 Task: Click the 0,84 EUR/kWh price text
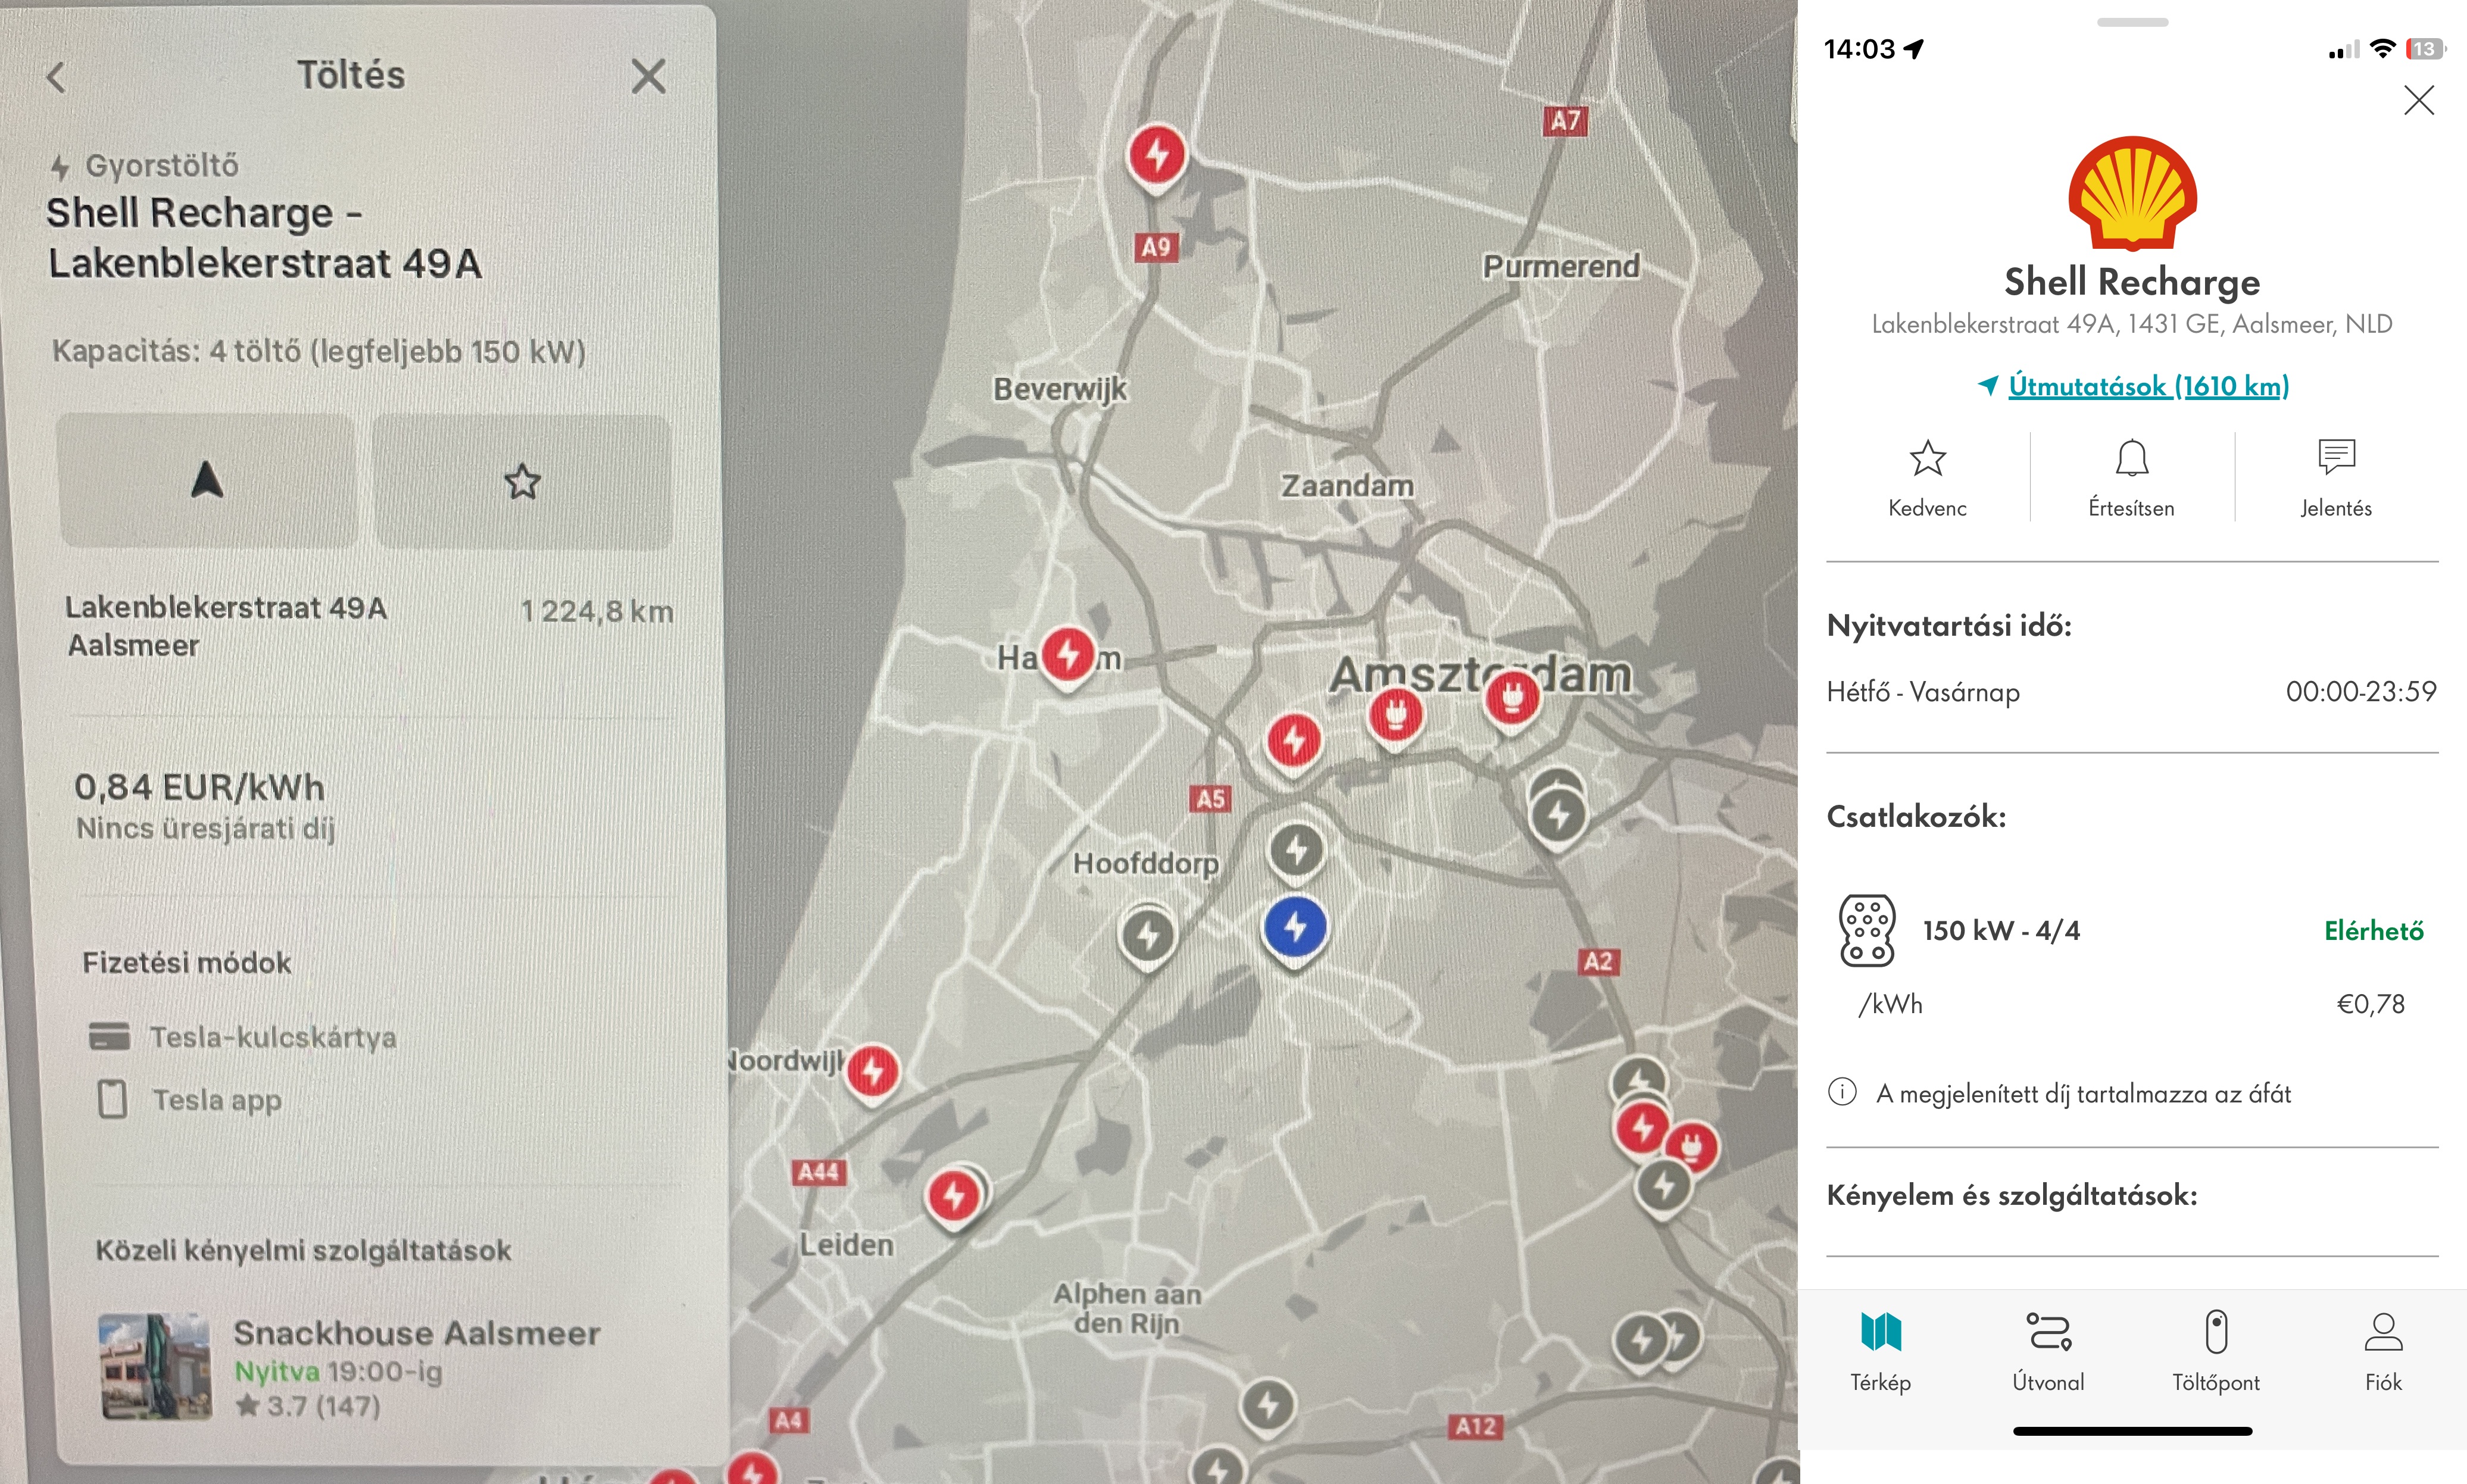pos(199,787)
